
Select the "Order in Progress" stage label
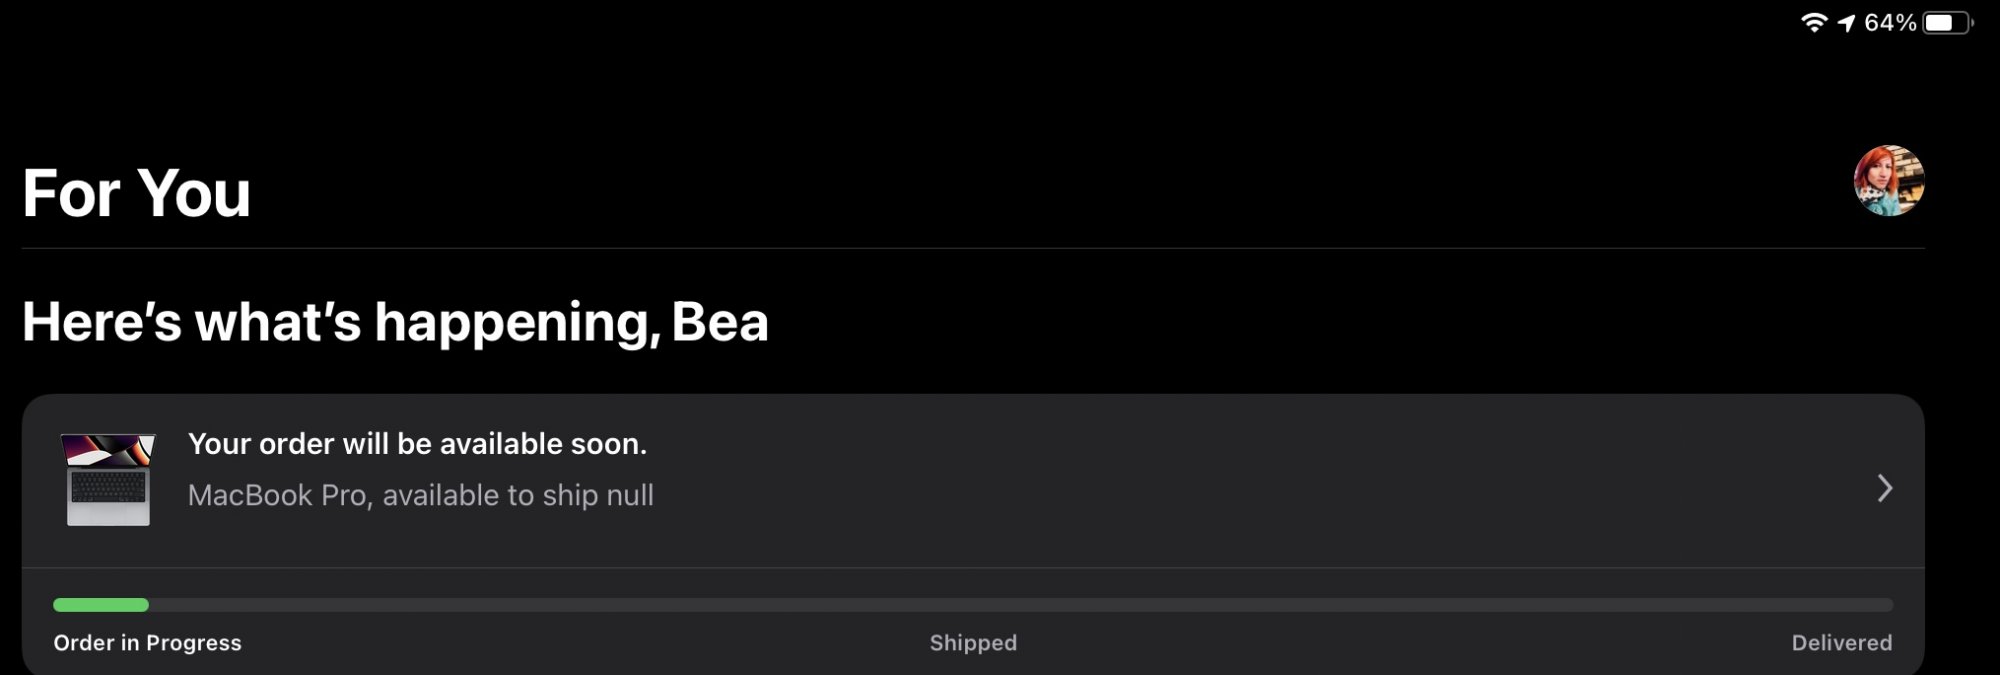point(147,643)
